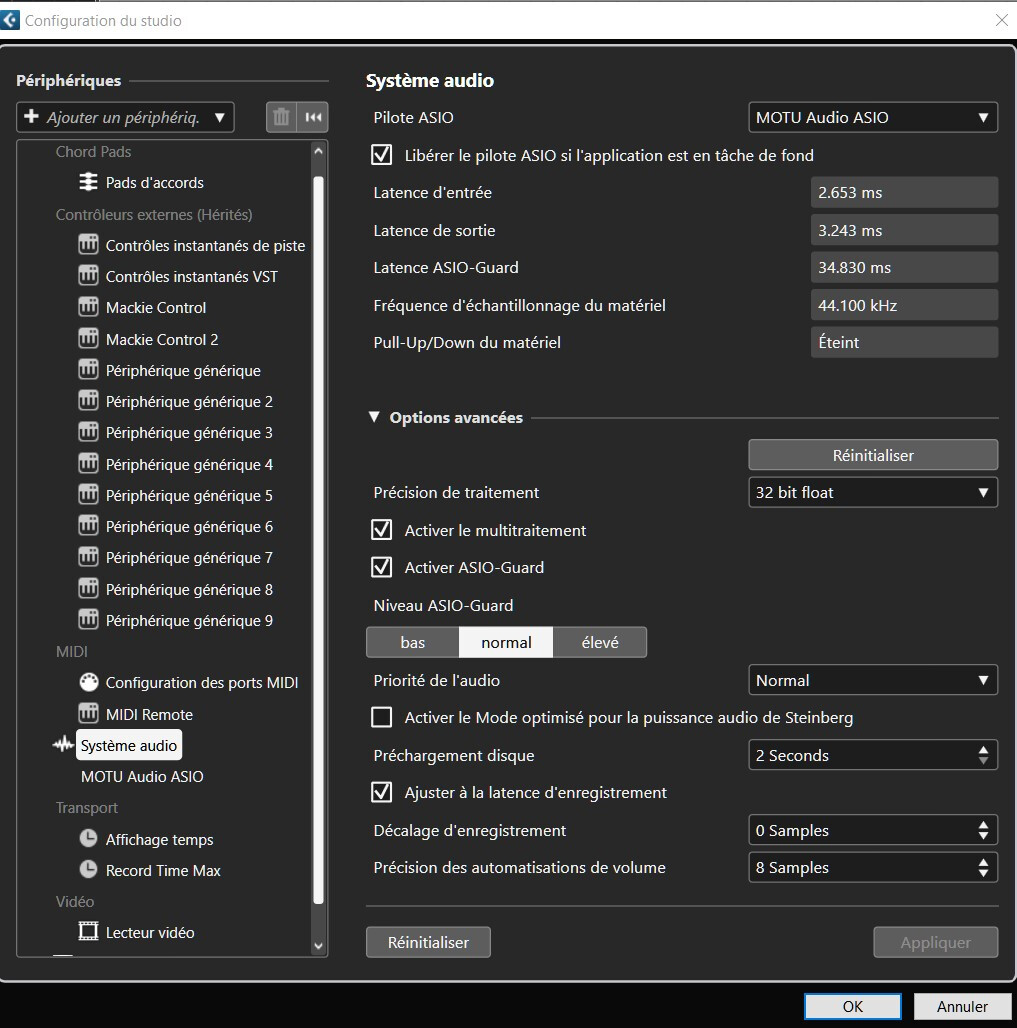Click the Cubase logo in title bar

(x=10, y=20)
